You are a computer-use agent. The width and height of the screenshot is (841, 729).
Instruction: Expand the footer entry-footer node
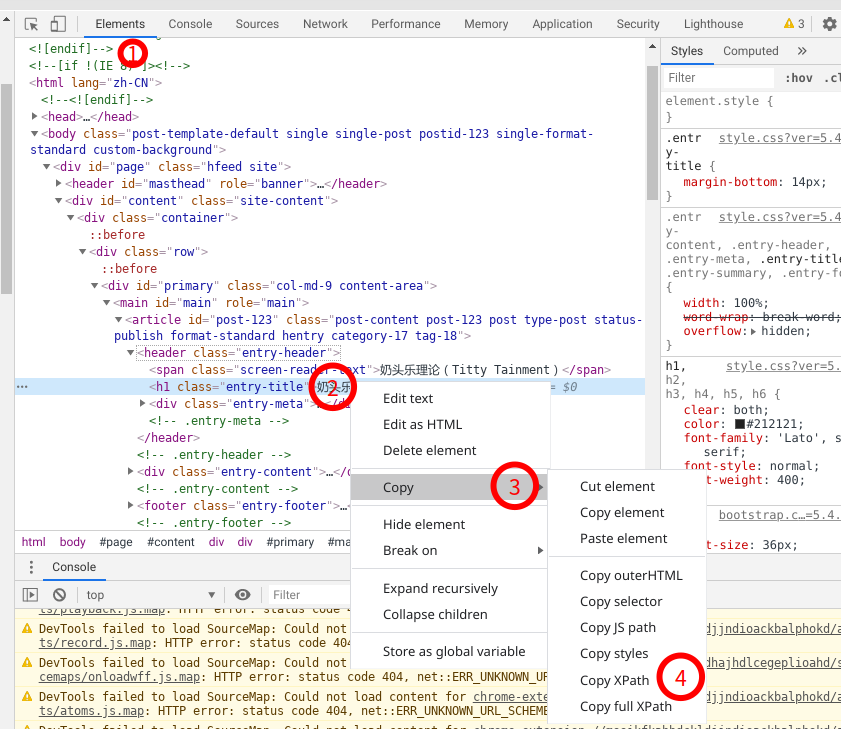130,505
